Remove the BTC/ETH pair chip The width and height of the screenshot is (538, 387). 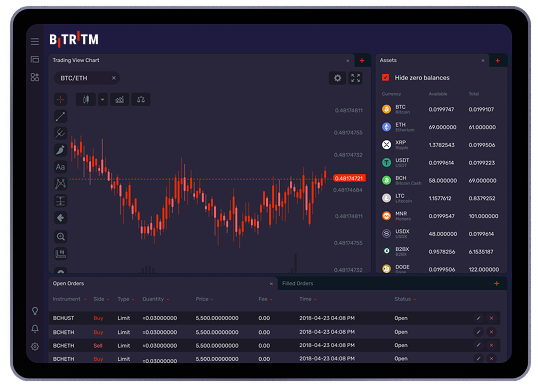point(114,78)
